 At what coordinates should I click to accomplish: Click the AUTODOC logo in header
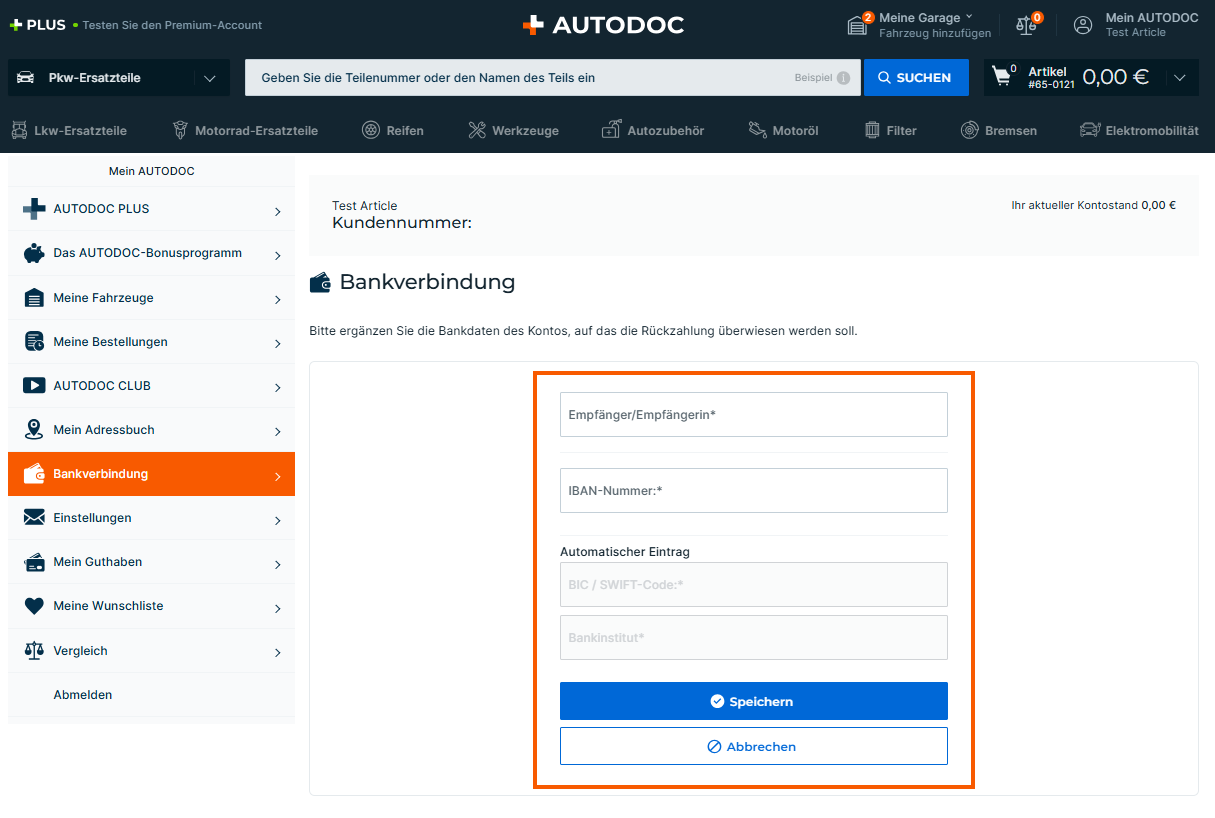pyautogui.click(x=604, y=25)
